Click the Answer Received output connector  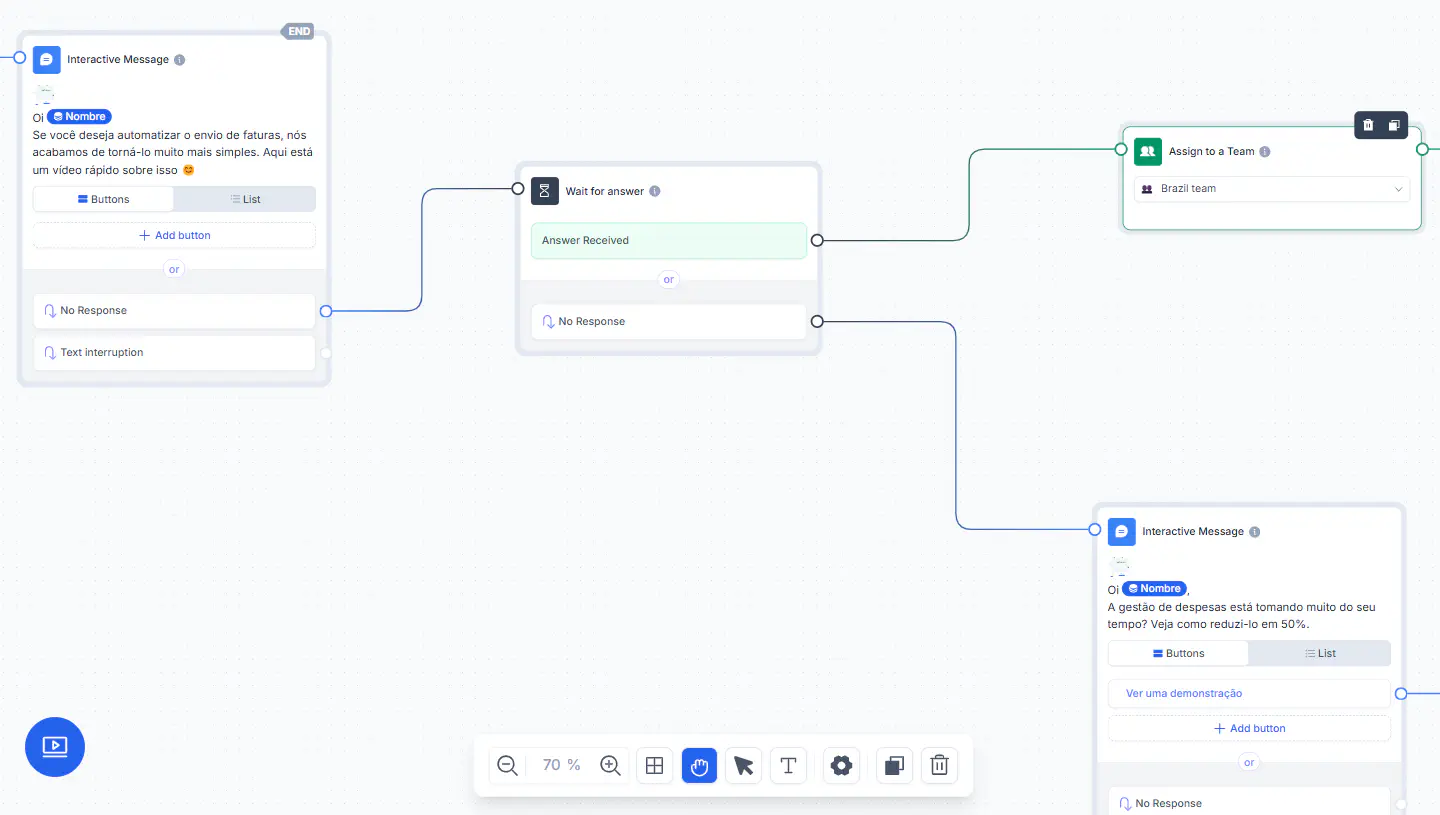(817, 240)
